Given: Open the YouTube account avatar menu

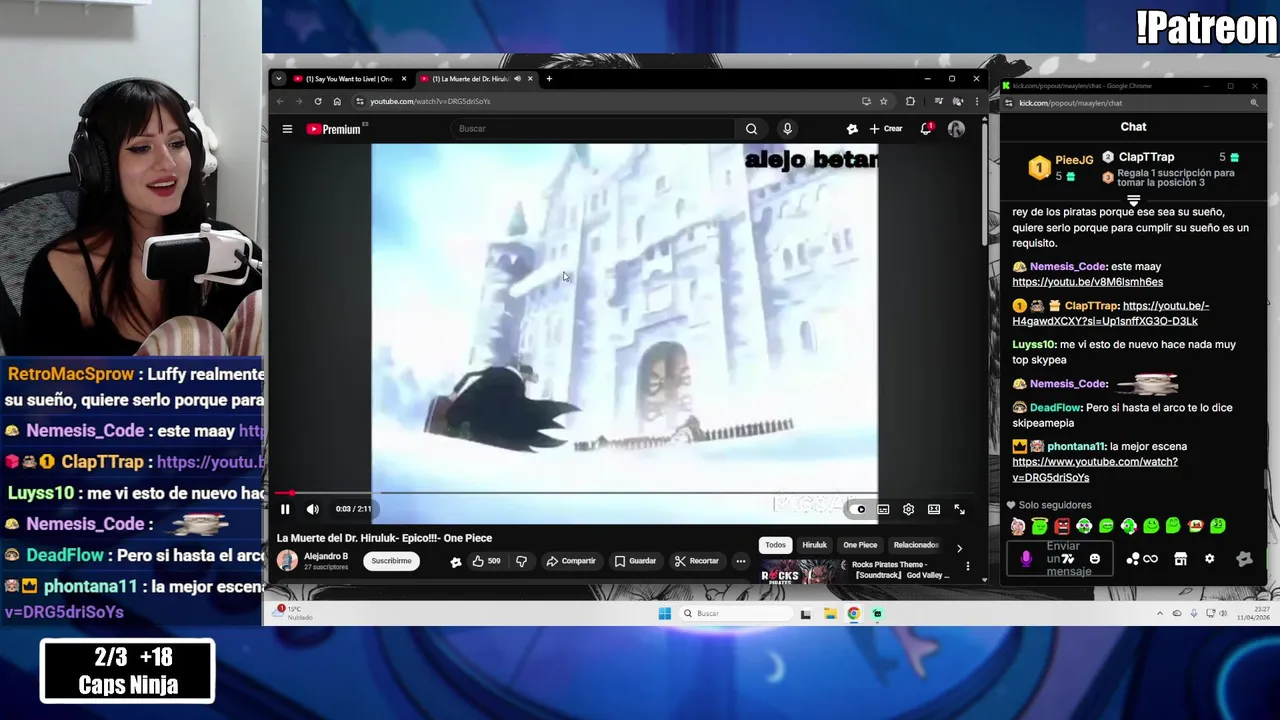Looking at the screenshot, I should point(956,129).
